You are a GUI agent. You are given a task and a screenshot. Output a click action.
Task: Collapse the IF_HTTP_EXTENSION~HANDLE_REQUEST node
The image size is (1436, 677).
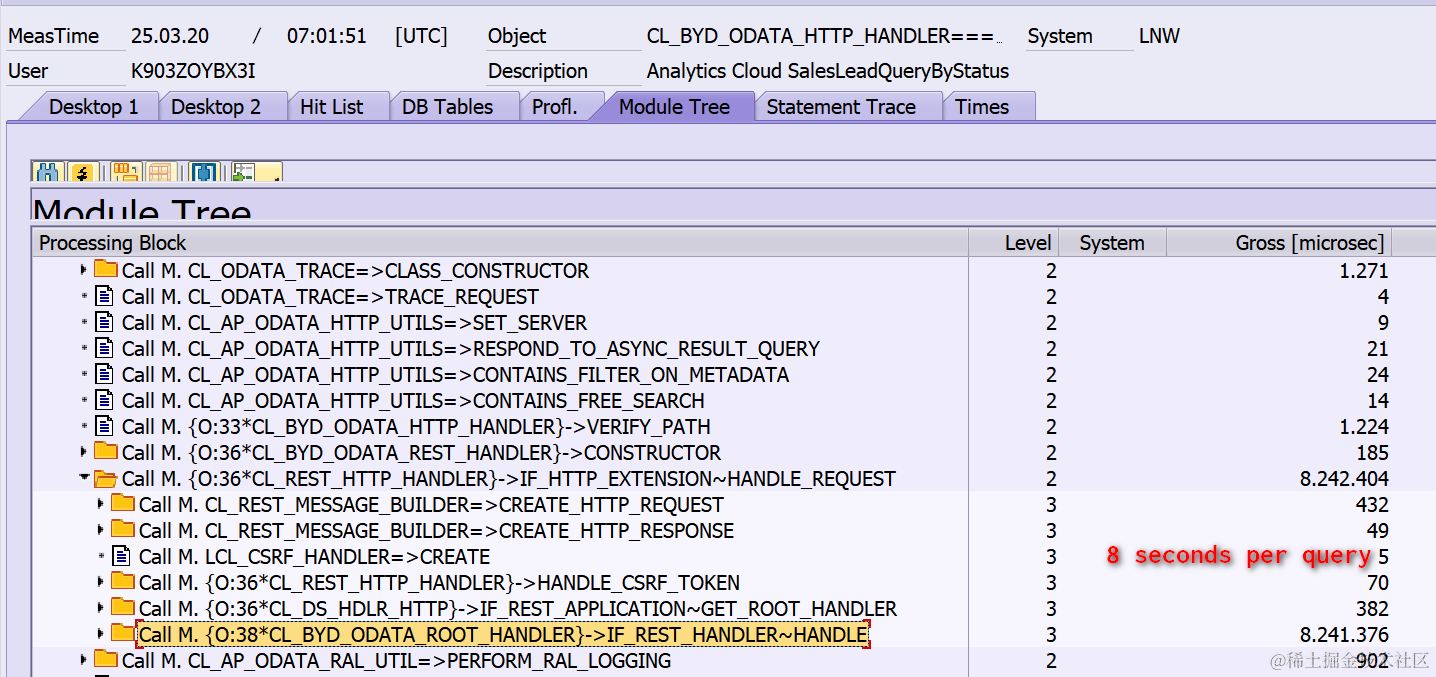[84, 478]
